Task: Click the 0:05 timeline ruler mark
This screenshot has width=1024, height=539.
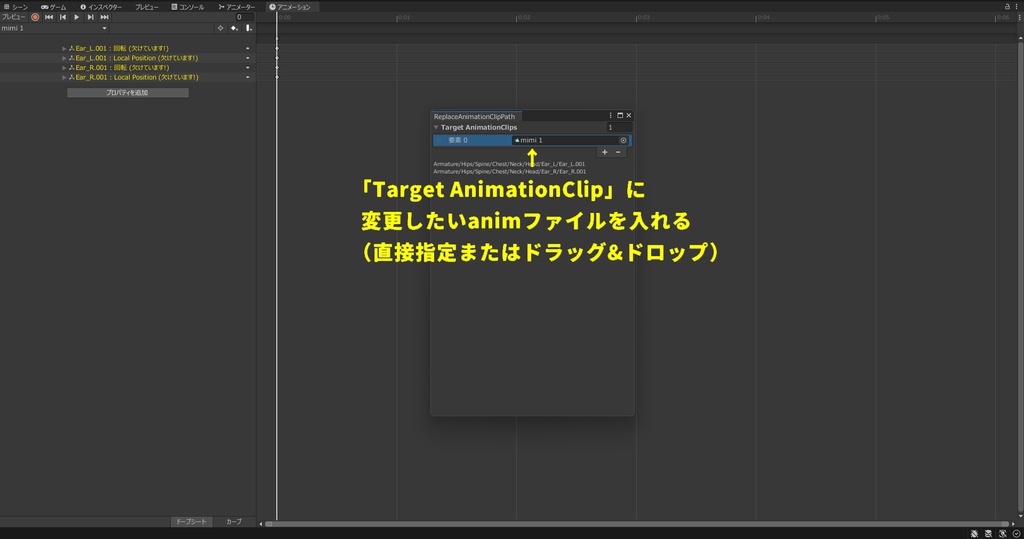Action: point(882,17)
